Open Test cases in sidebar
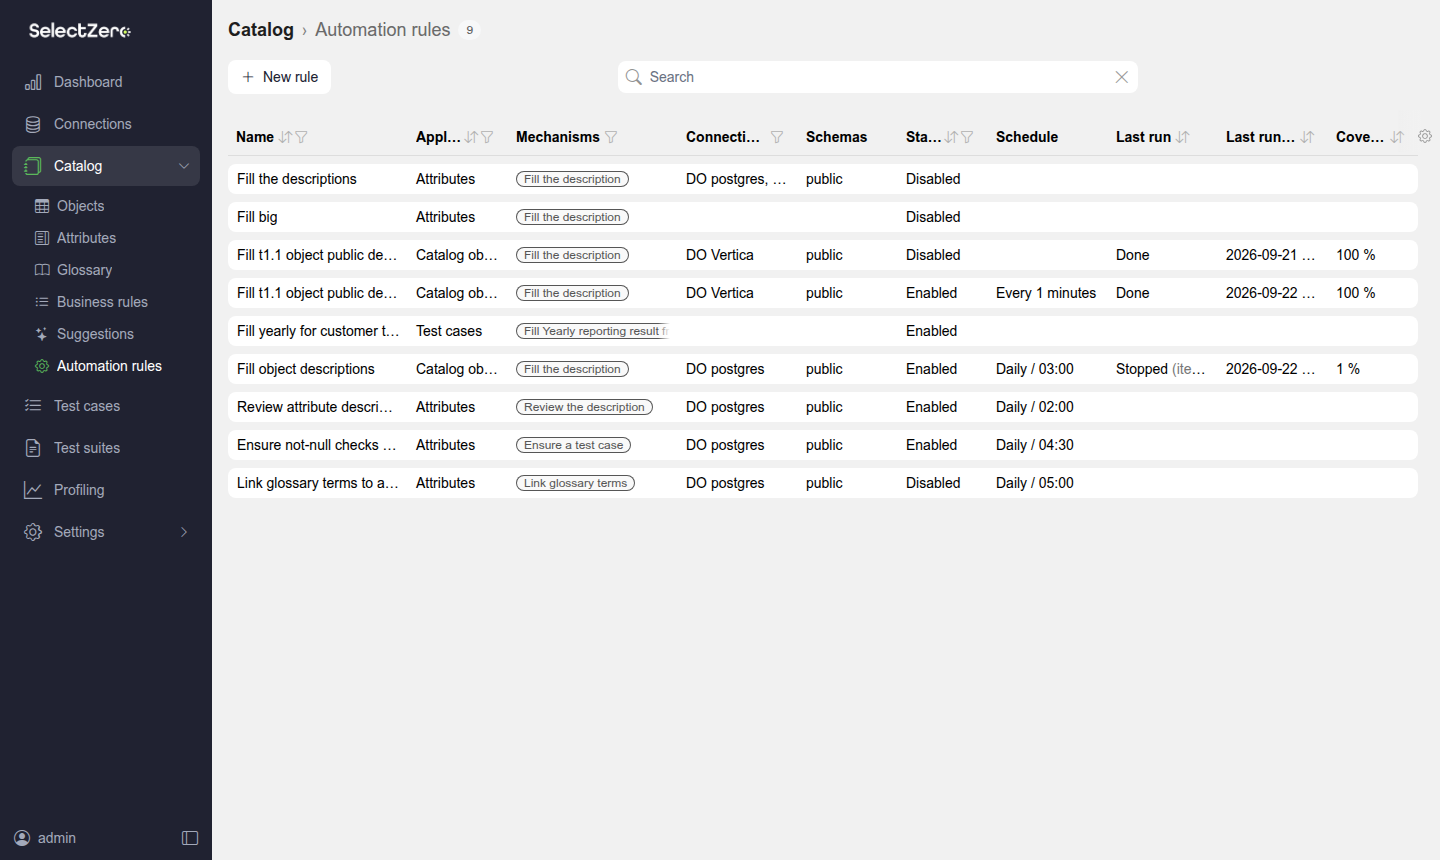 point(87,406)
